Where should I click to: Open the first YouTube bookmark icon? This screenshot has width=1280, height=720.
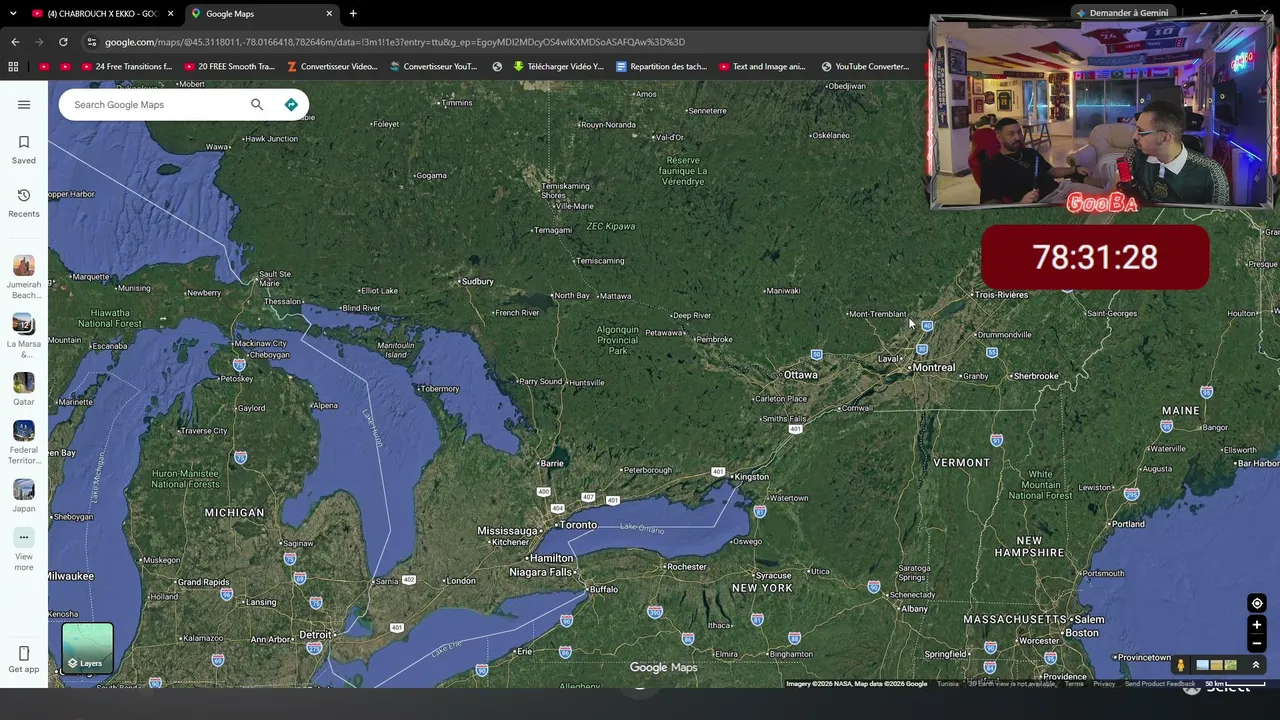pyautogui.click(x=44, y=67)
